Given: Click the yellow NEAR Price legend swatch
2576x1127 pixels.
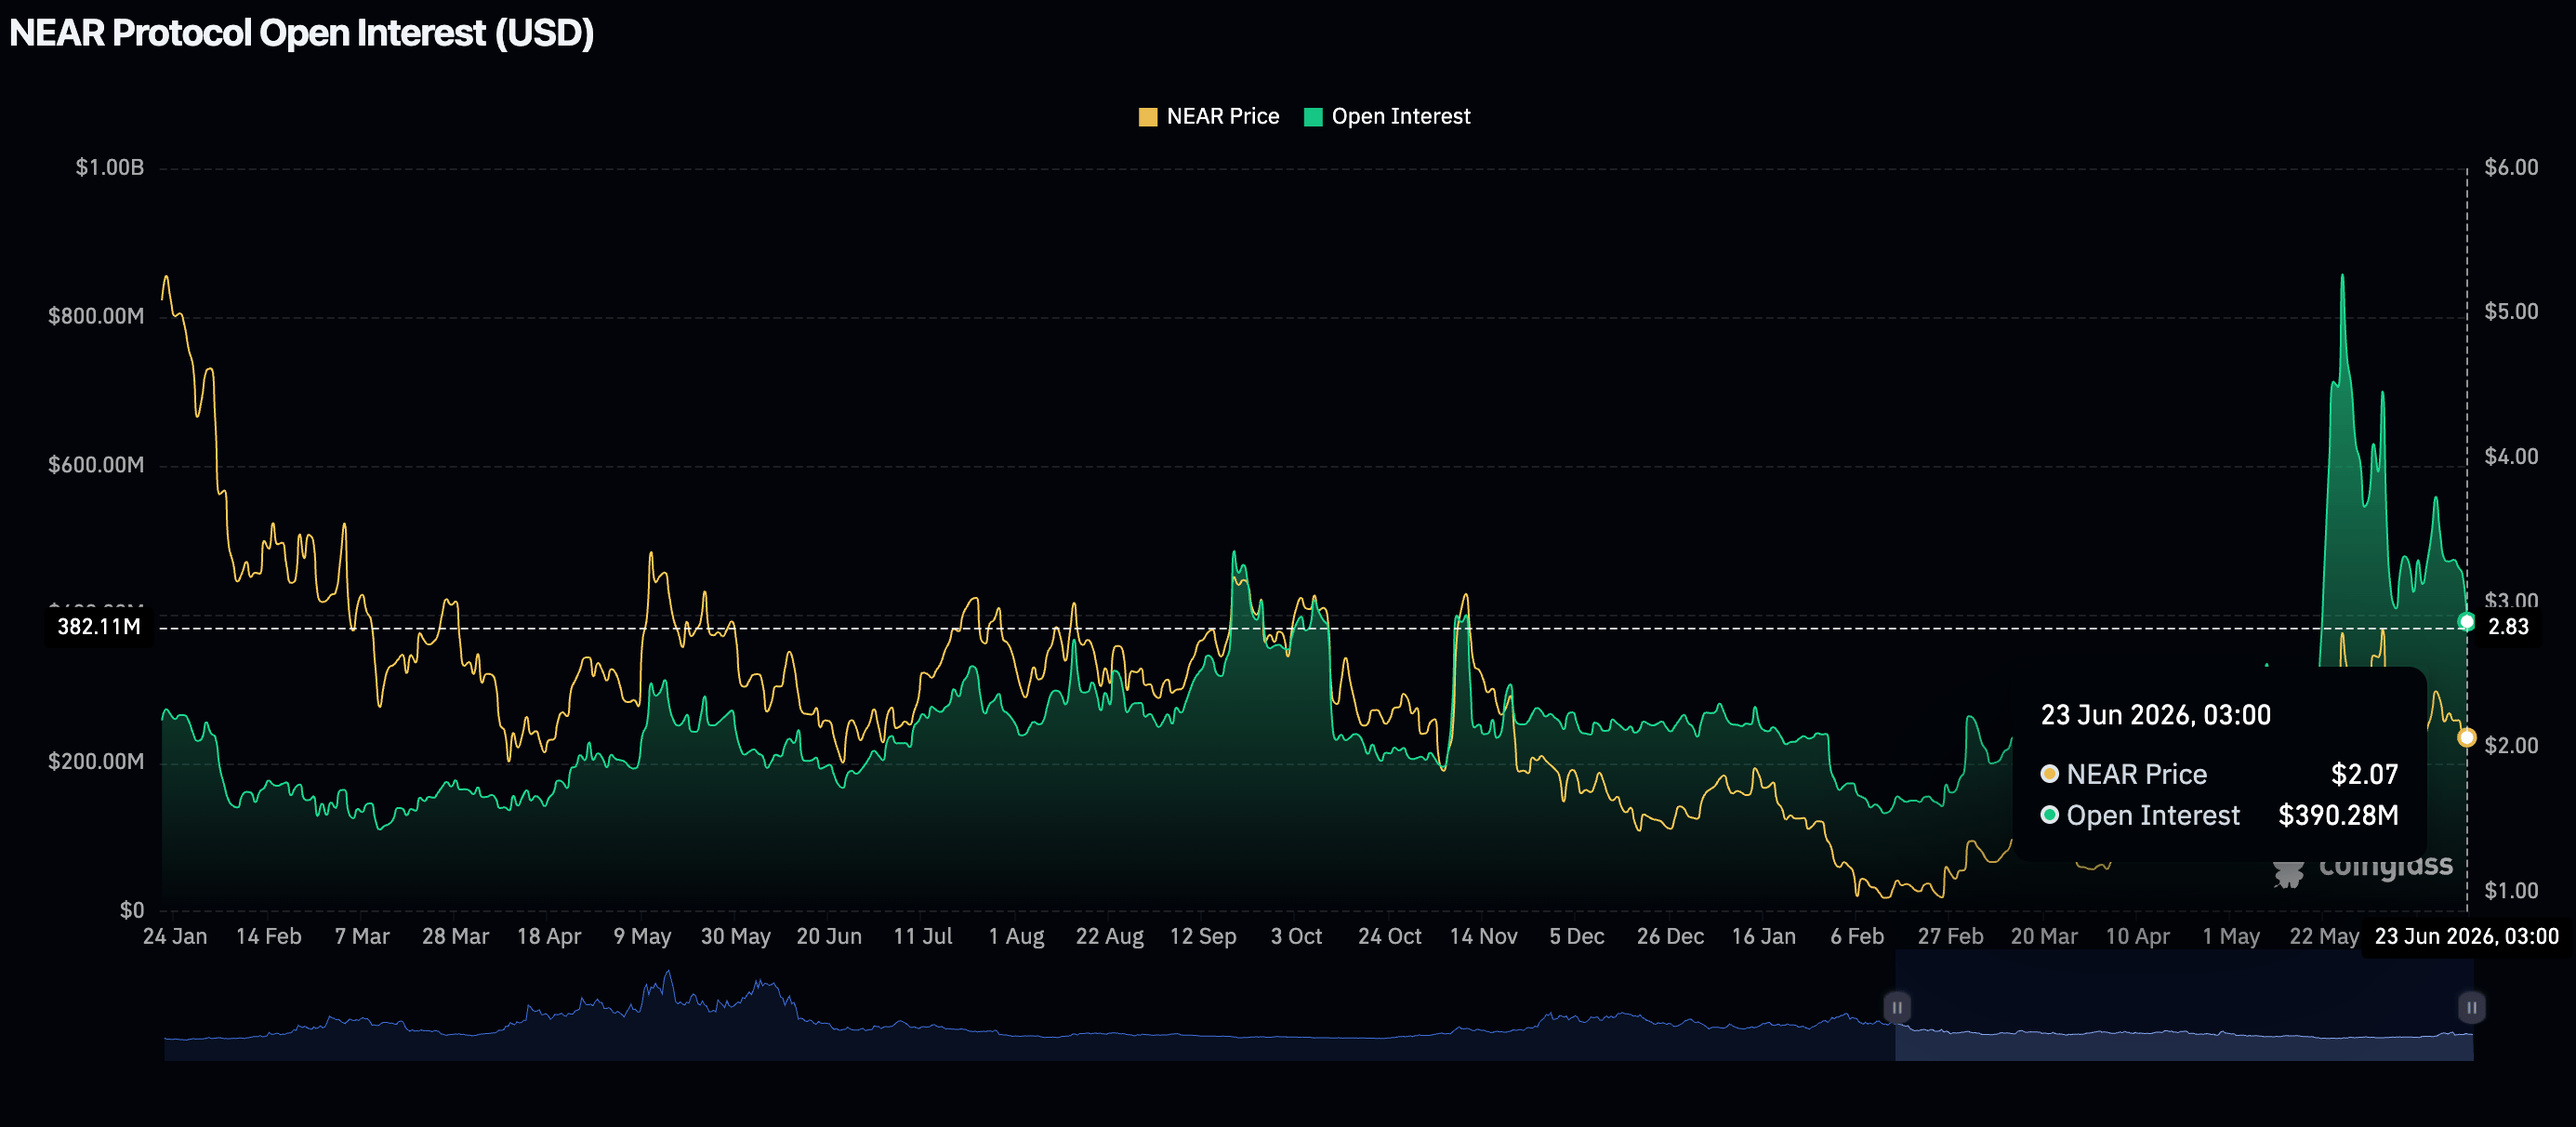Looking at the screenshot, I should pyautogui.click(x=1147, y=117).
